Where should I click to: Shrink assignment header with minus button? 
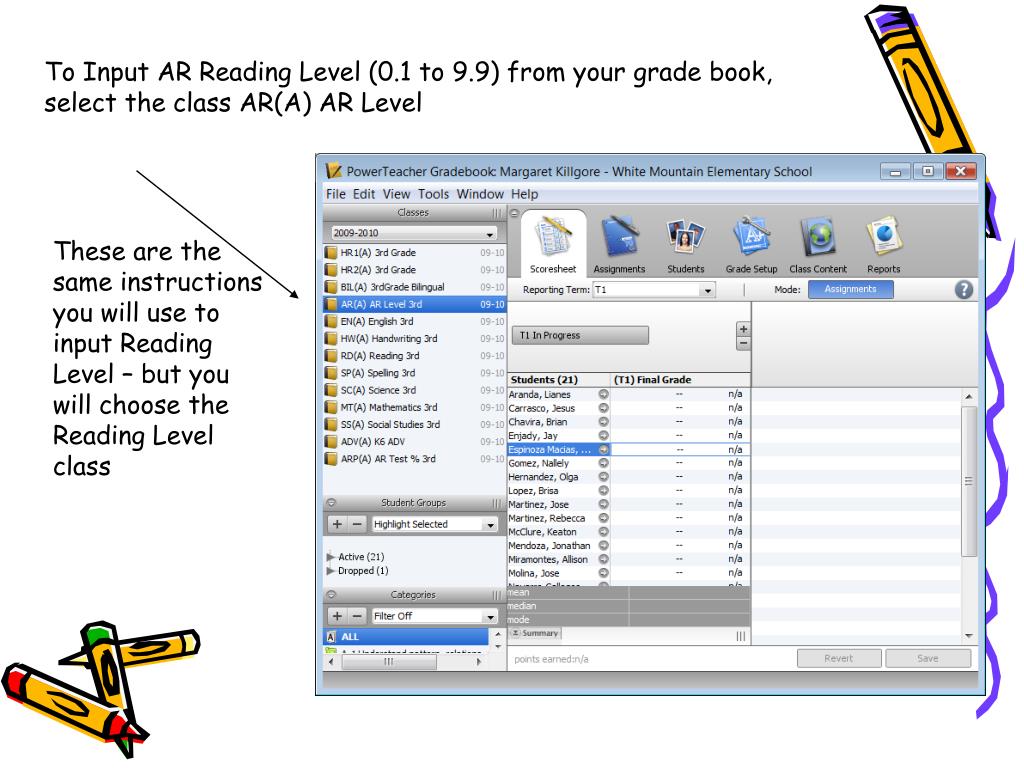(x=743, y=344)
